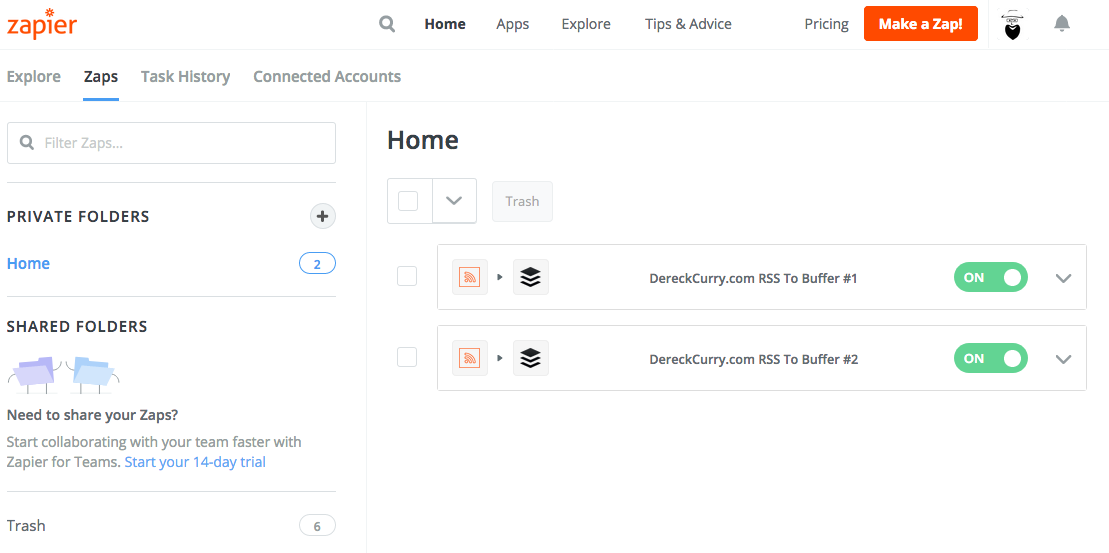Open Zap DereckCurry.com RSS To Buffer #2
The height and width of the screenshot is (553, 1109).
(x=753, y=359)
